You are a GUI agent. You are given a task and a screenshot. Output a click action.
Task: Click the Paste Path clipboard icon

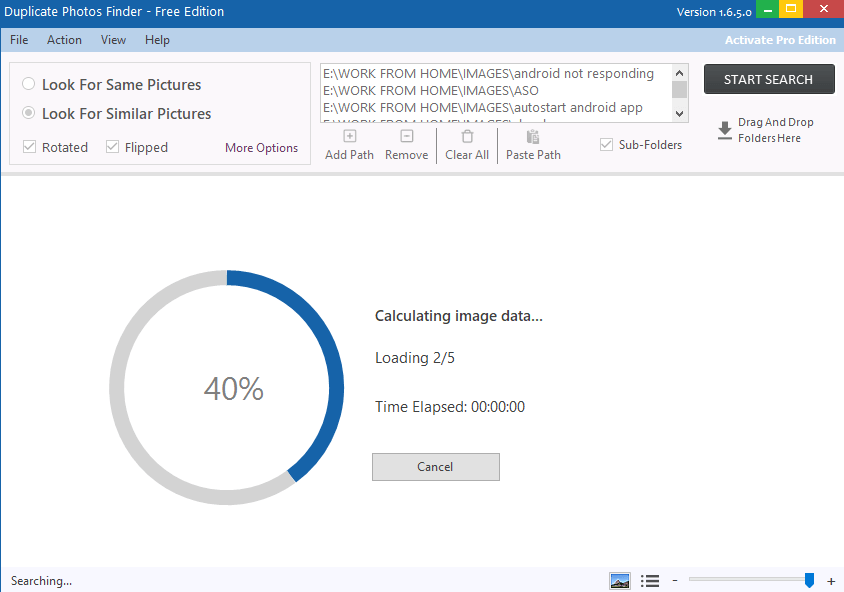pos(533,137)
